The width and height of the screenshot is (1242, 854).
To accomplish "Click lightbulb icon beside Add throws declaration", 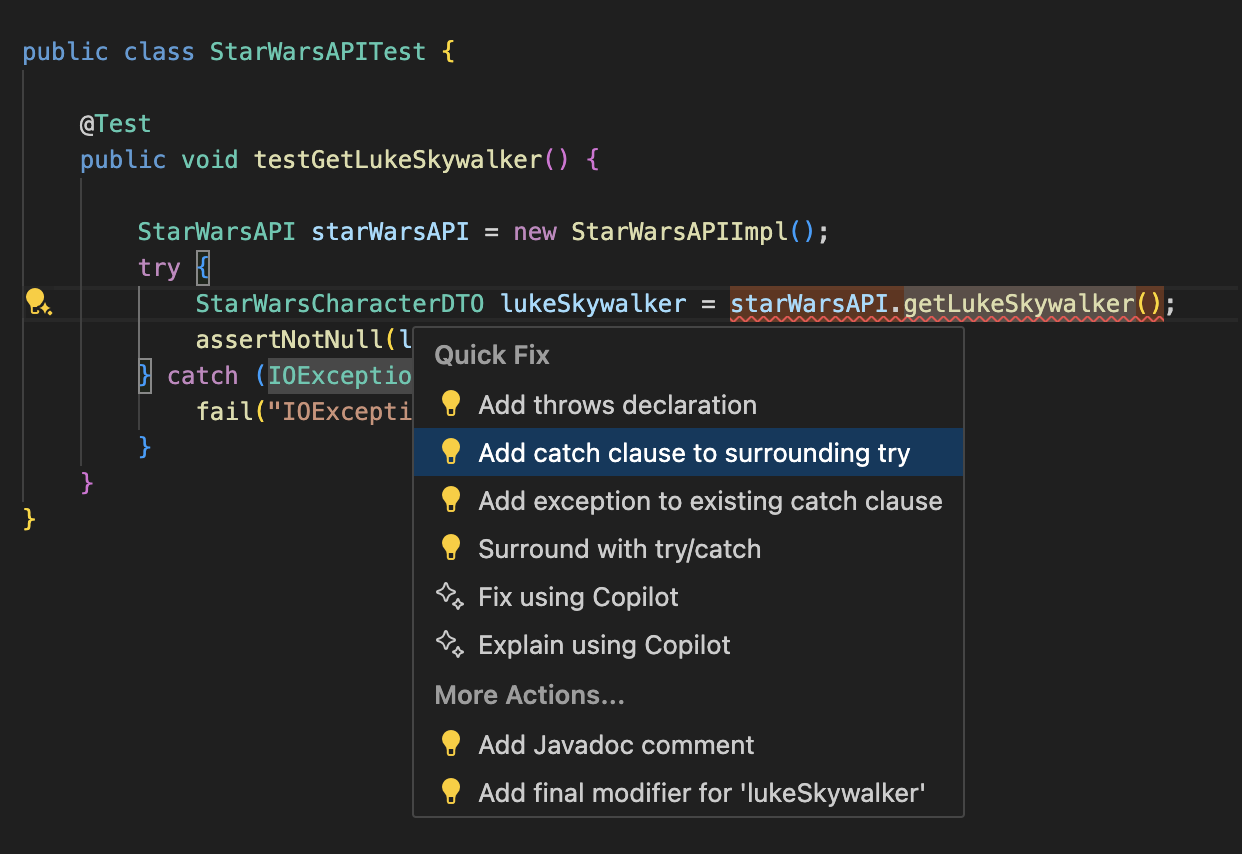I will pos(451,404).
